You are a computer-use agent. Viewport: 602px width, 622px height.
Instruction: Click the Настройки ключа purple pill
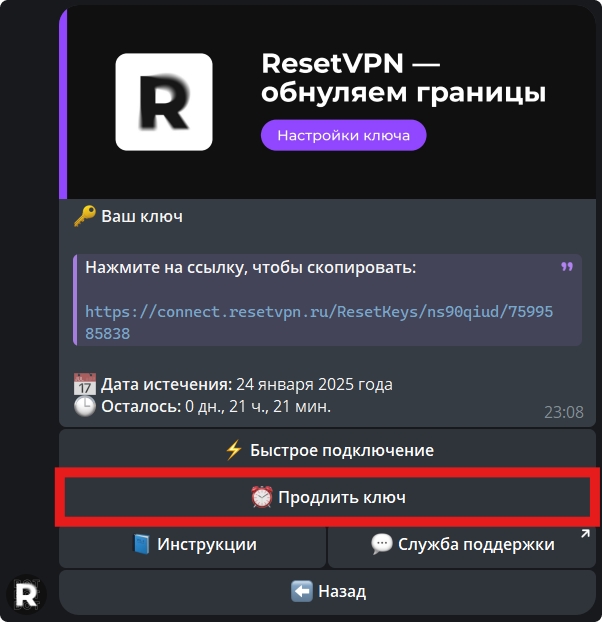343,135
